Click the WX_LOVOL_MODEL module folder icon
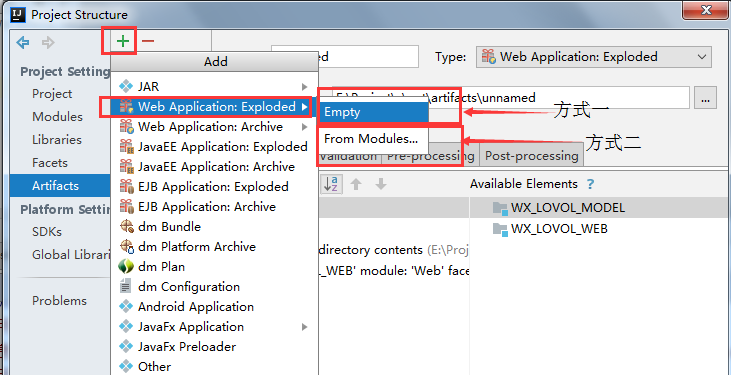 (x=500, y=208)
